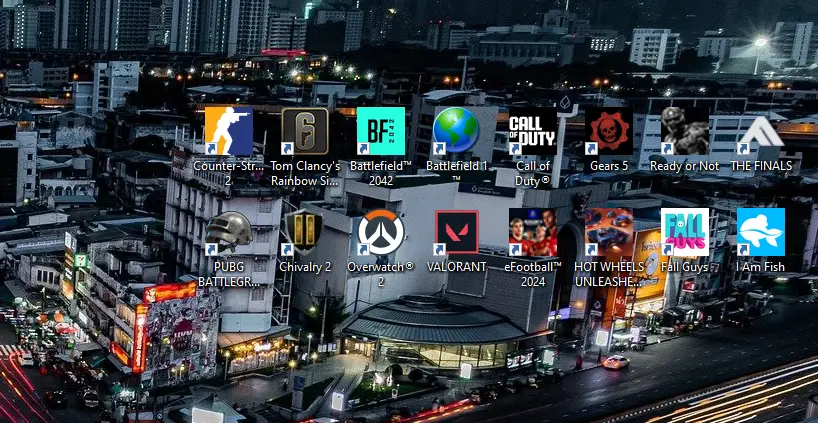
Task: Select the Ready or Not shortcut icon
Action: pyautogui.click(x=685, y=131)
